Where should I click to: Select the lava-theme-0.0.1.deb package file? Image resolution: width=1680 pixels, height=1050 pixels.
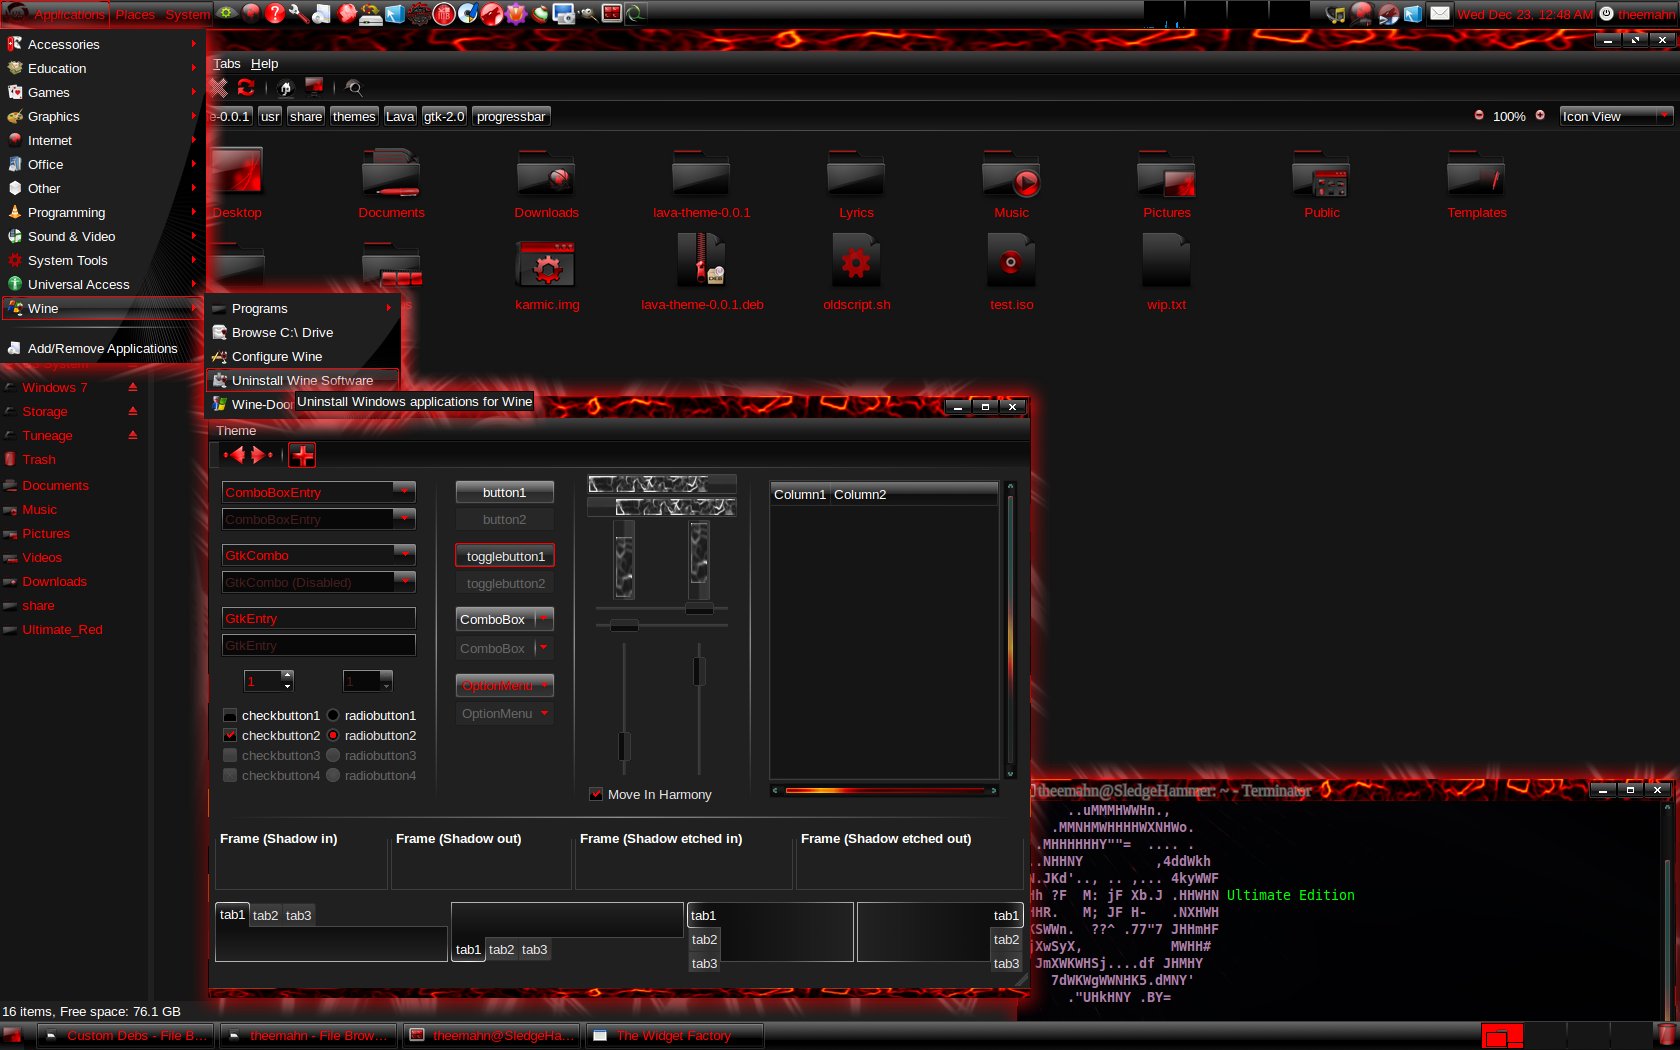(702, 260)
